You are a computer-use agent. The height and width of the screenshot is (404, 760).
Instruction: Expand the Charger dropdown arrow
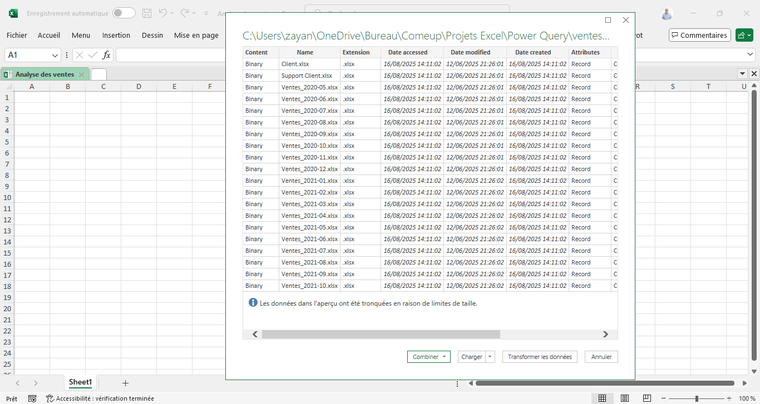click(x=490, y=356)
